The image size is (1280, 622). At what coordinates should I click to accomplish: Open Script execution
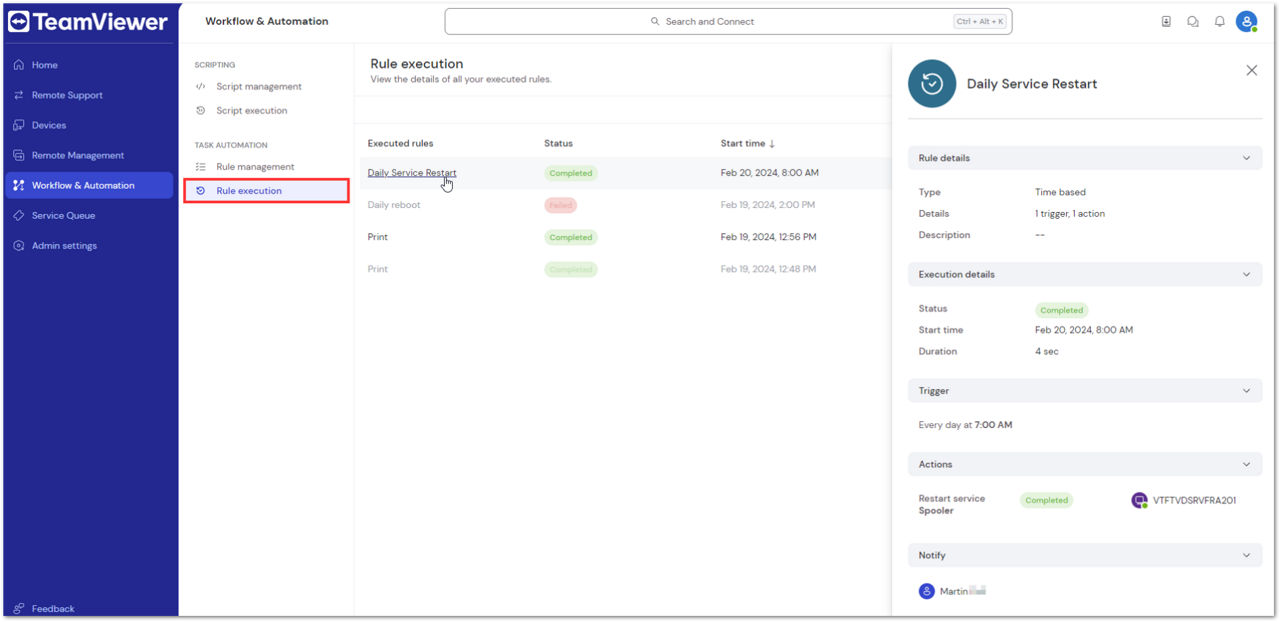tap(251, 110)
